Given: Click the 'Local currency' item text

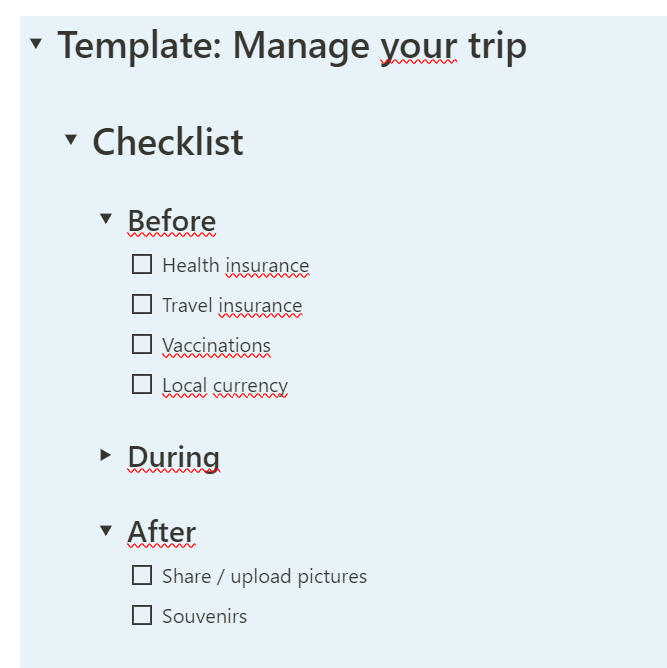Looking at the screenshot, I should [x=225, y=386].
